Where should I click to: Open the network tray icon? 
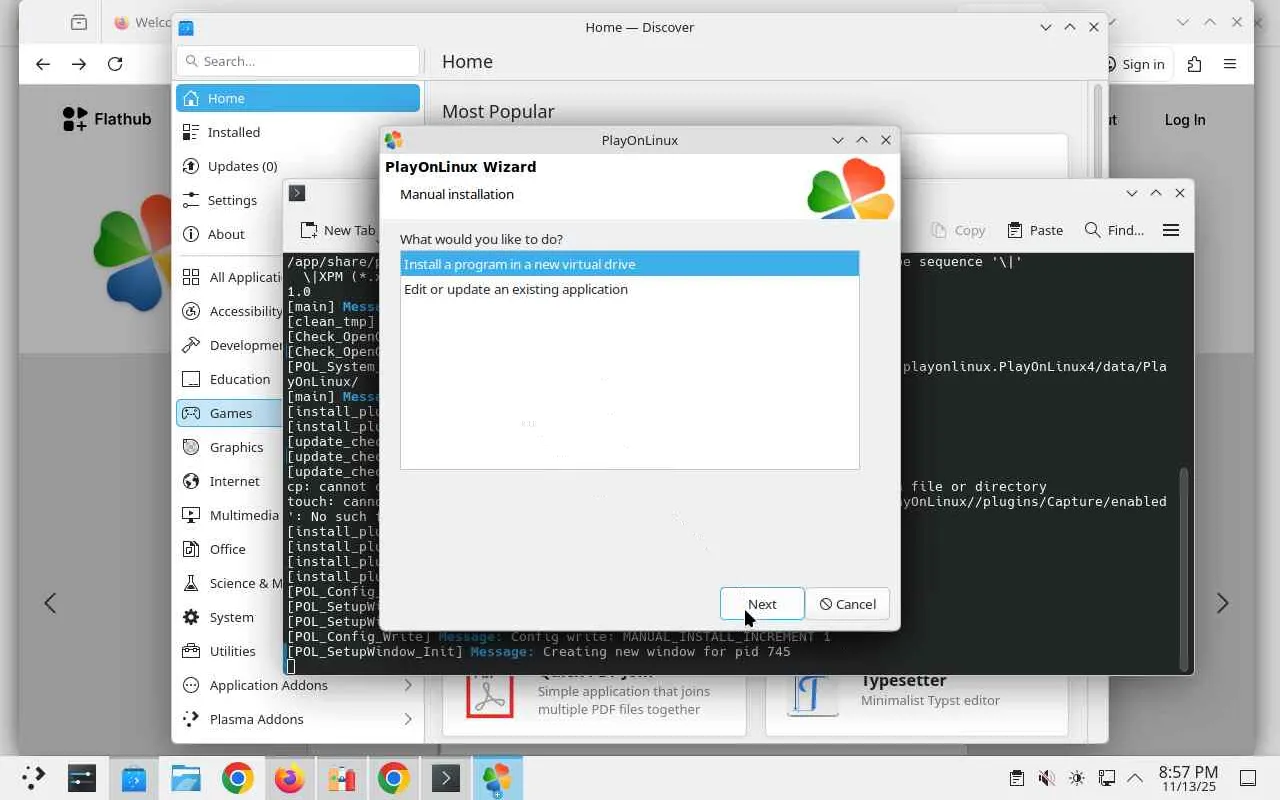pos(1106,778)
